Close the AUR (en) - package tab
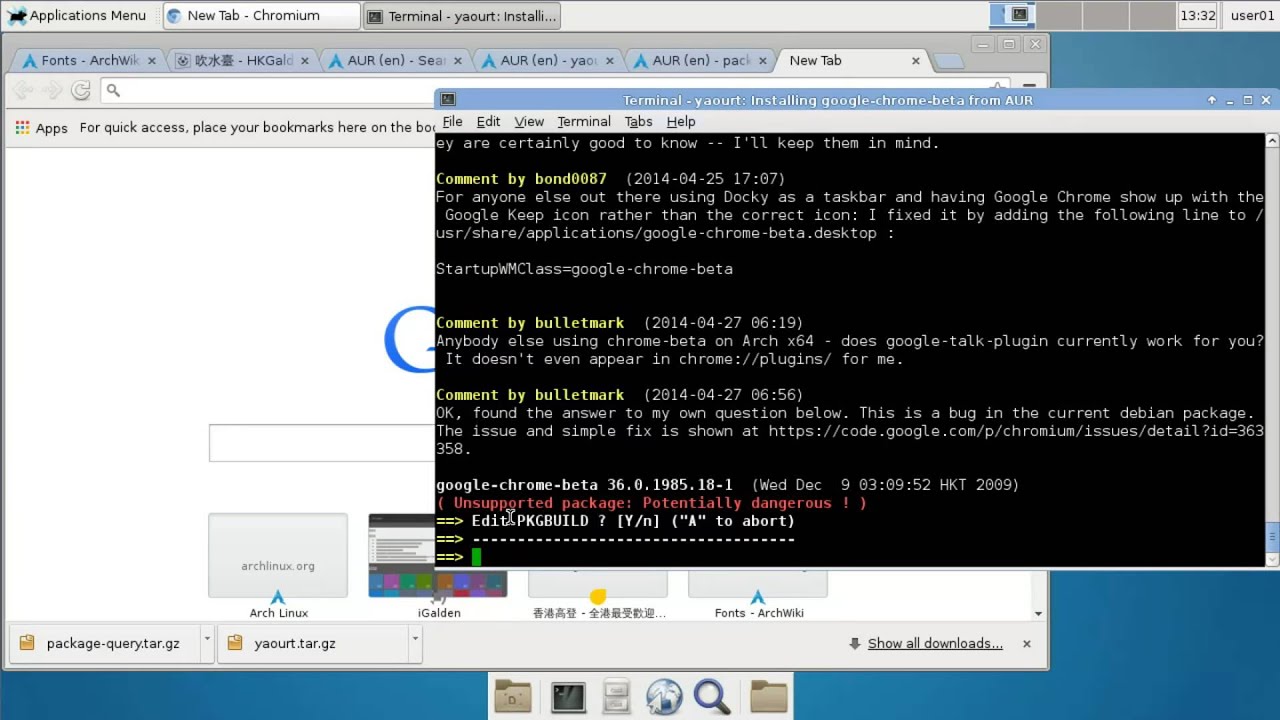The image size is (1280, 720). tap(763, 60)
